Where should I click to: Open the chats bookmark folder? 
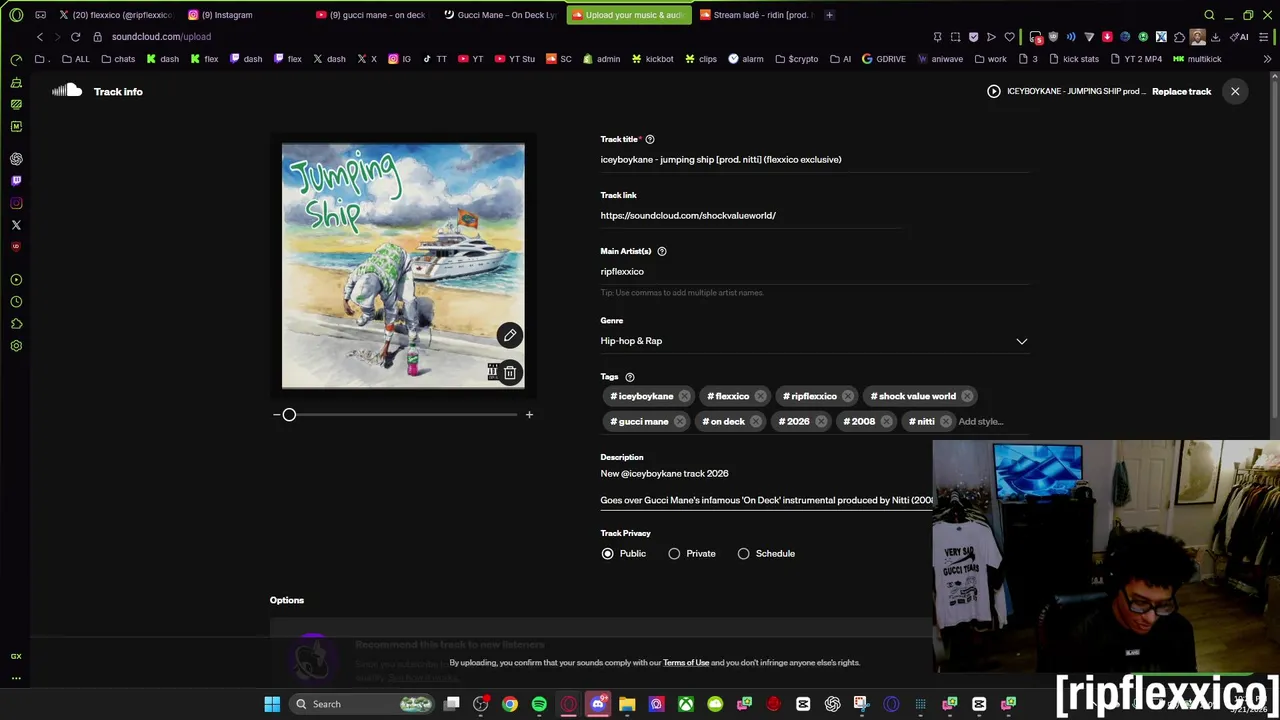[118, 59]
